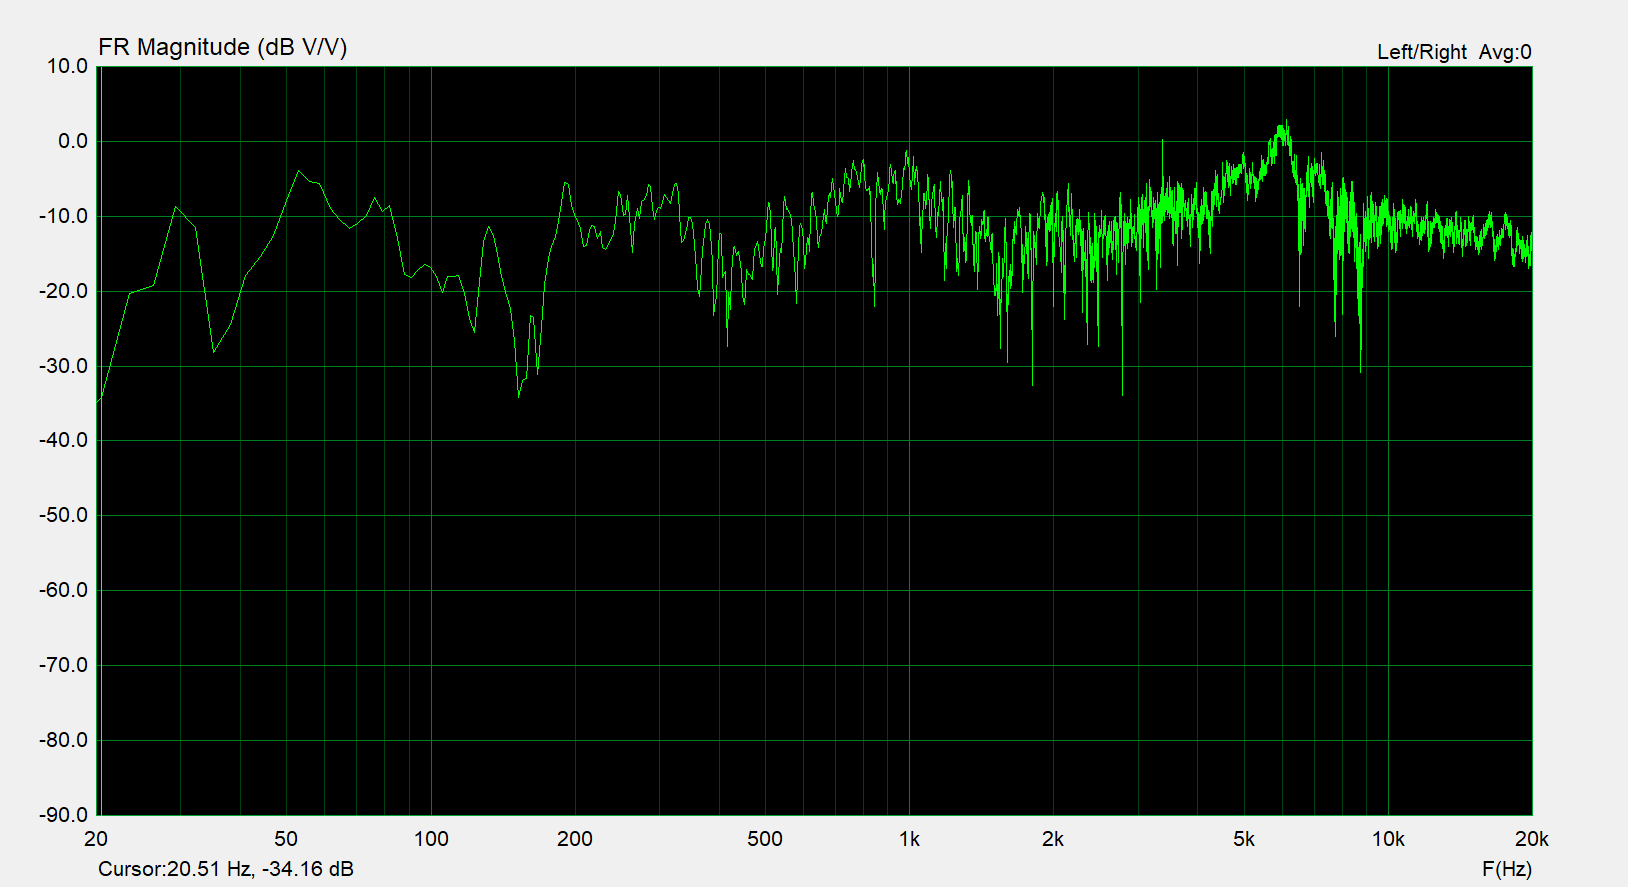
Task: Click the 200 Hz frequency axis label
Action: tap(575, 839)
